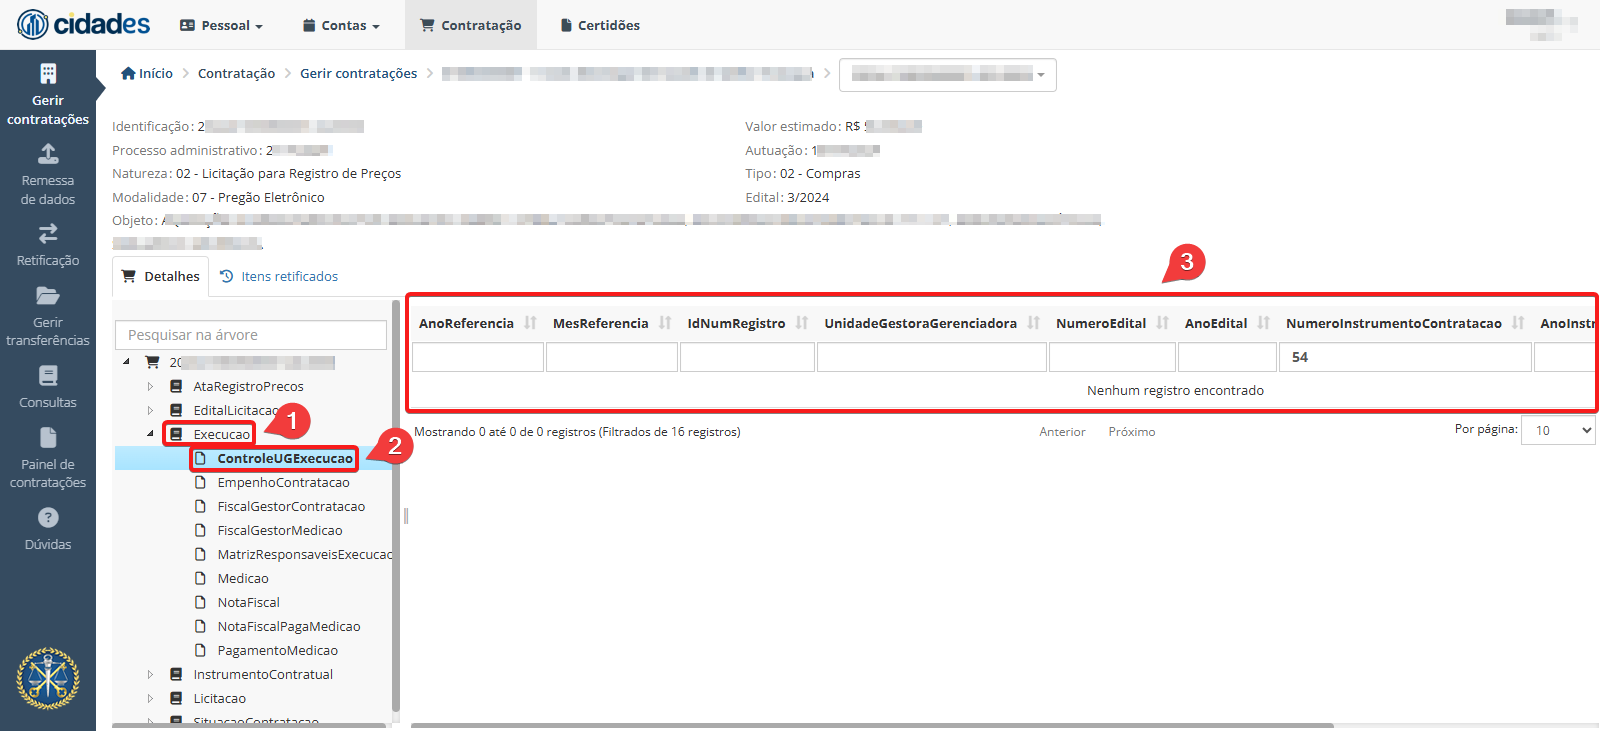Select the MatrizResponsaveisExecucao tree item
This screenshot has height=731, width=1600.
pos(304,554)
